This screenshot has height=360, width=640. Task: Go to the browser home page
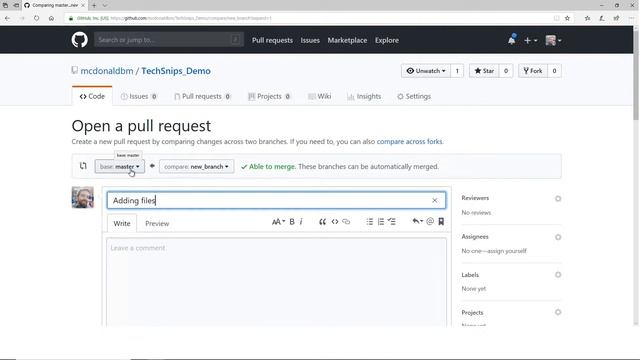coord(51,18)
